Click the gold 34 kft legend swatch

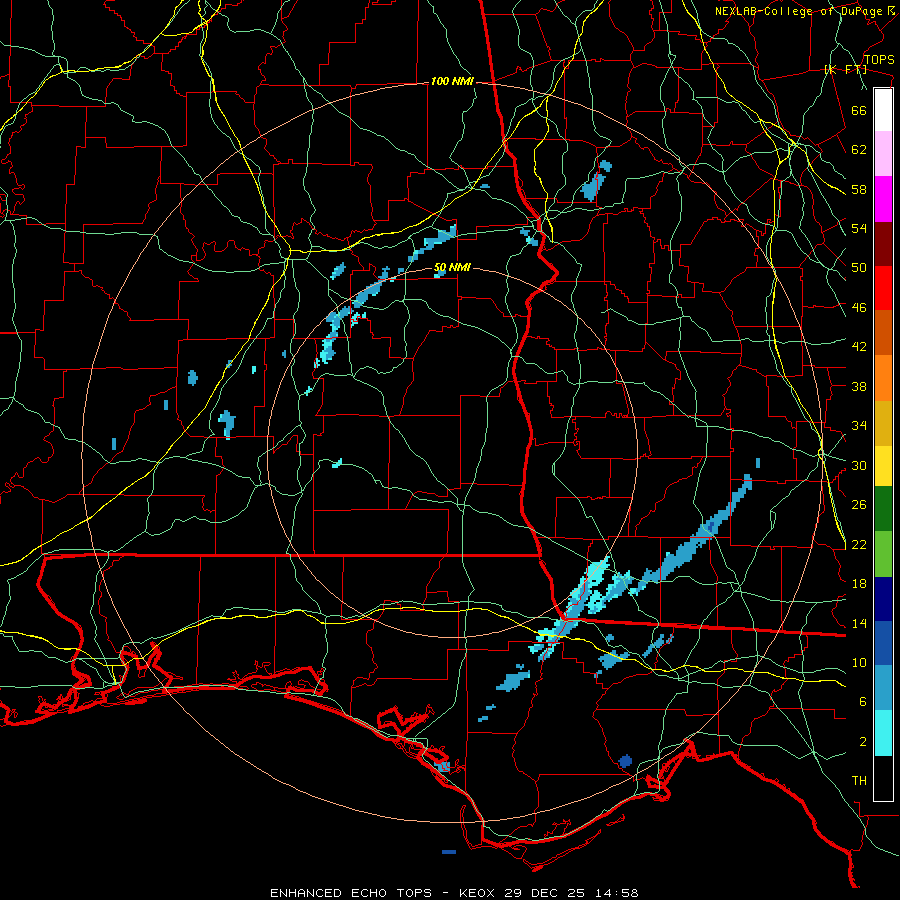pyautogui.click(x=883, y=423)
